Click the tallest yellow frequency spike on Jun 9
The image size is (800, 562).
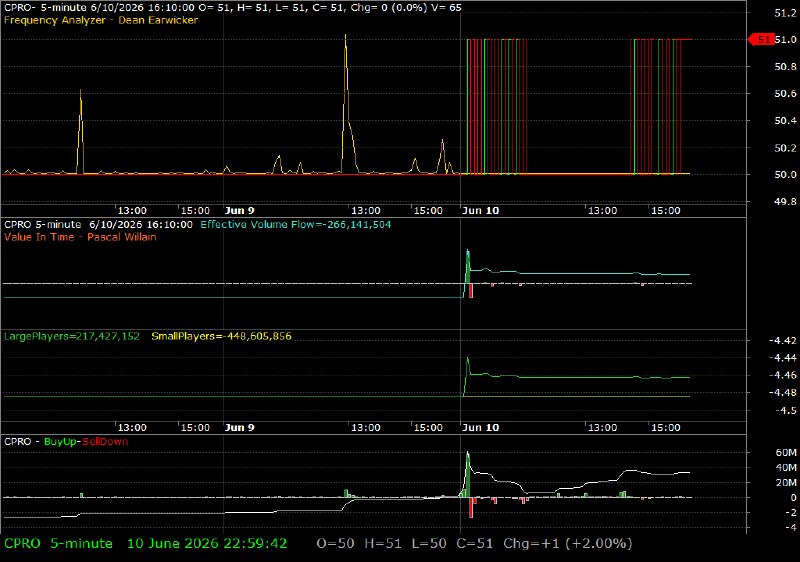(x=346, y=102)
